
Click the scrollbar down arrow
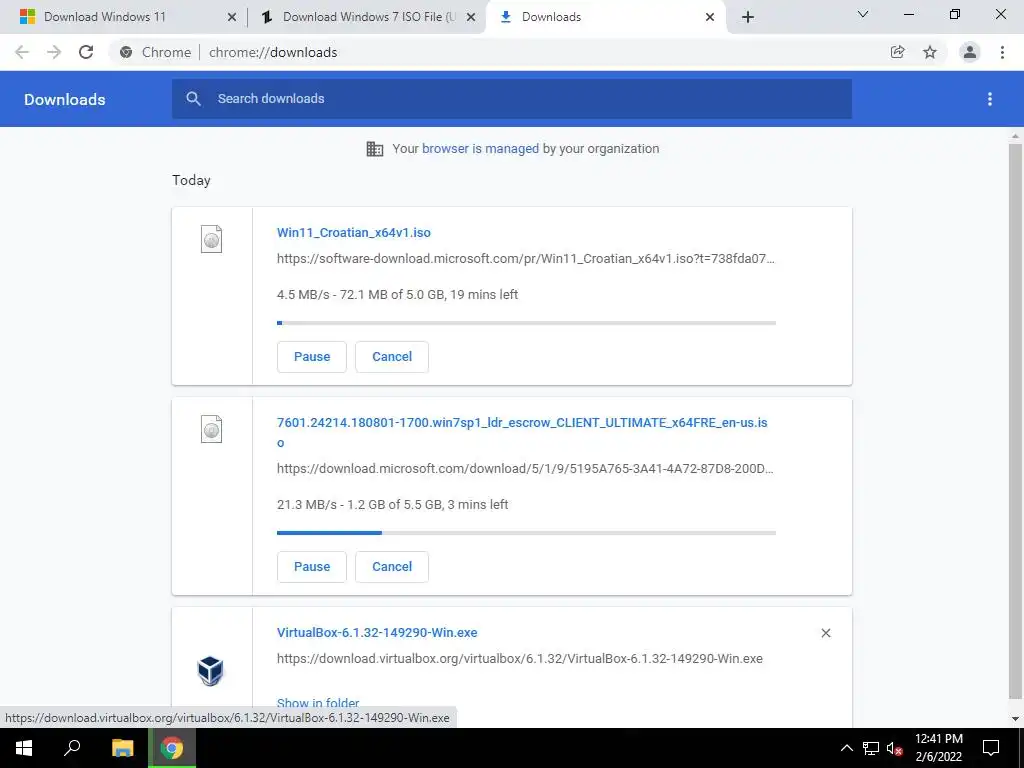[x=1016, y=719]
